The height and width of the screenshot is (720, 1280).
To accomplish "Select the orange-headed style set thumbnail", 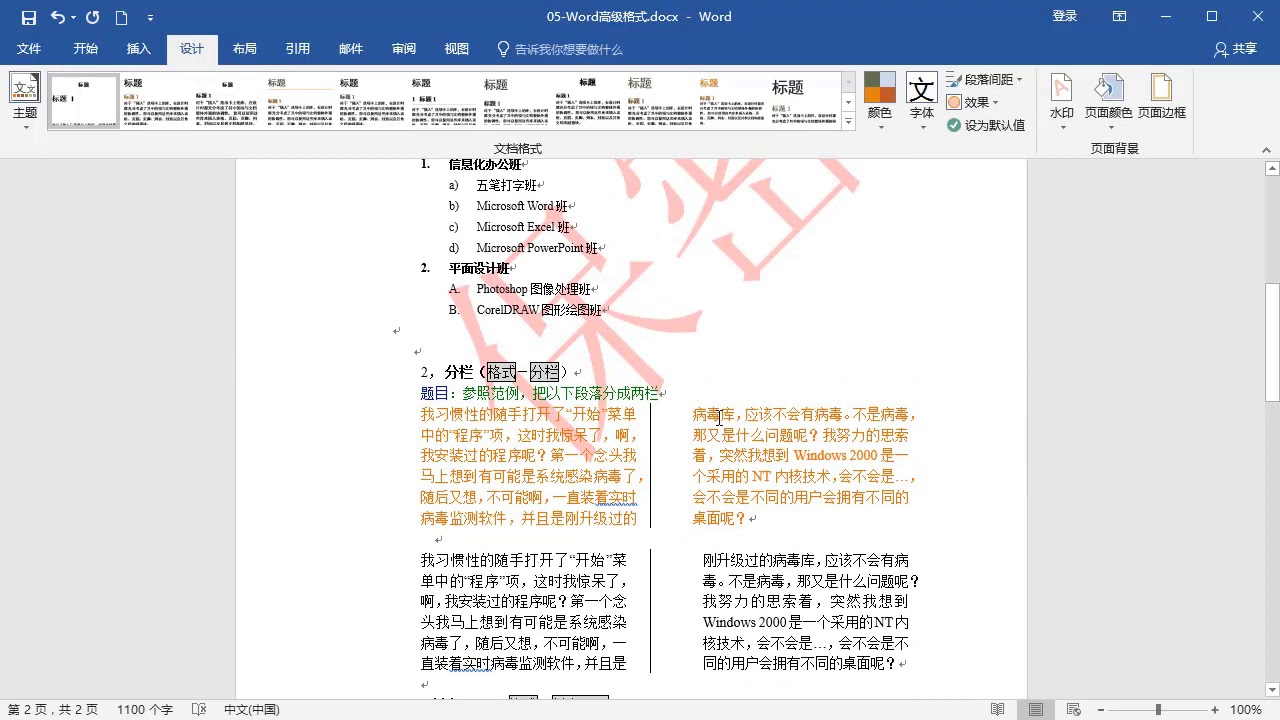I will [x=732, y=101].
